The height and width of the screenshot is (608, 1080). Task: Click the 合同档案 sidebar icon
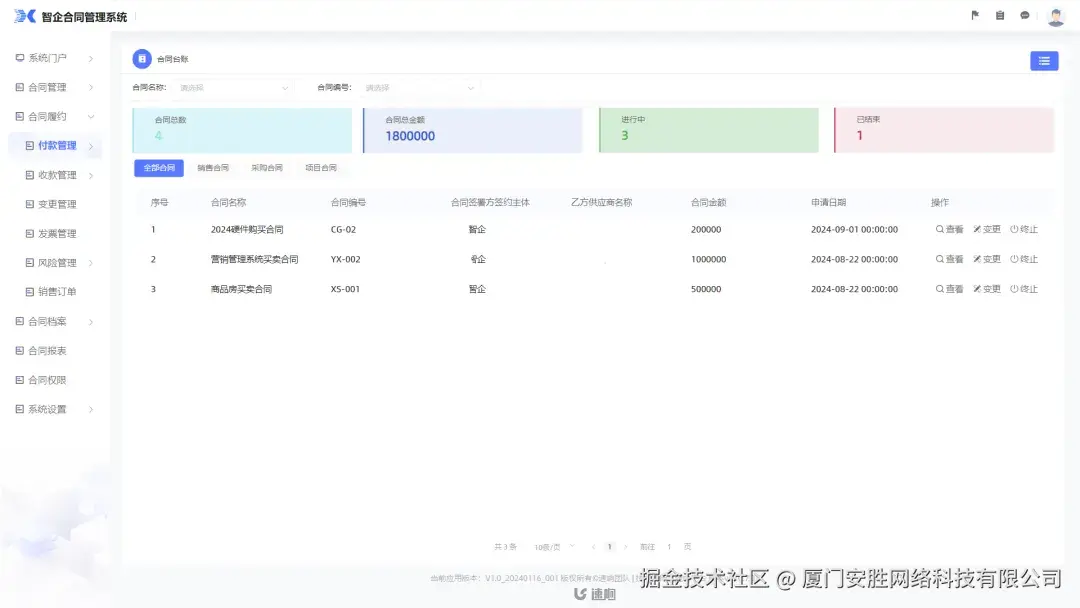(x=20, y=321)
